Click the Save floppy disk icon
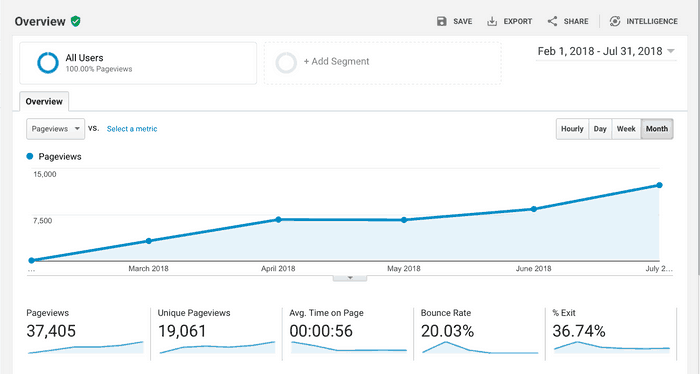 coord(441,21)
